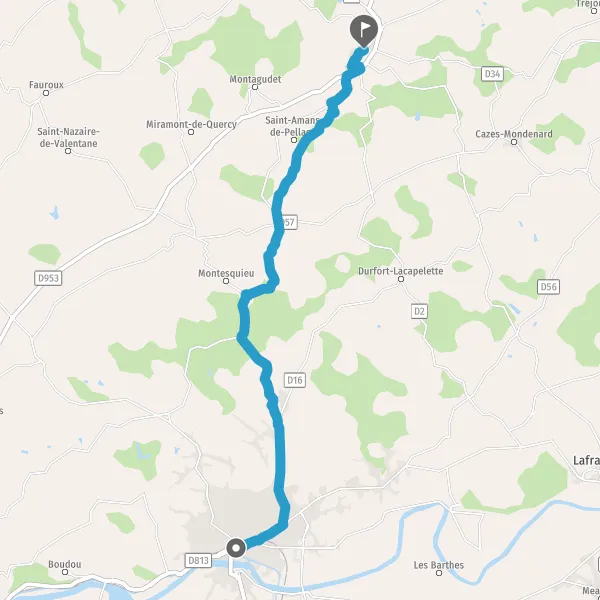Click the D2 road badge
Image resolution: width=600 pixels, height=600 pixels.
(419, 311)
